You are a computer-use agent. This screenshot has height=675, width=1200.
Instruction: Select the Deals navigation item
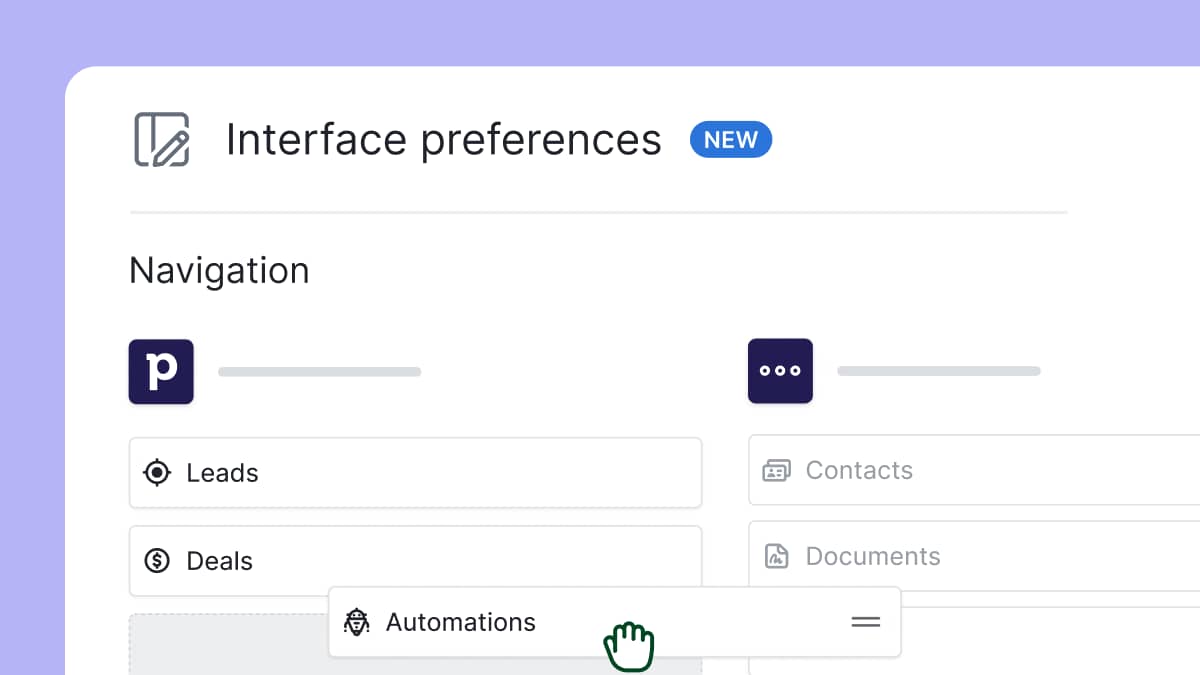[219, 561]
